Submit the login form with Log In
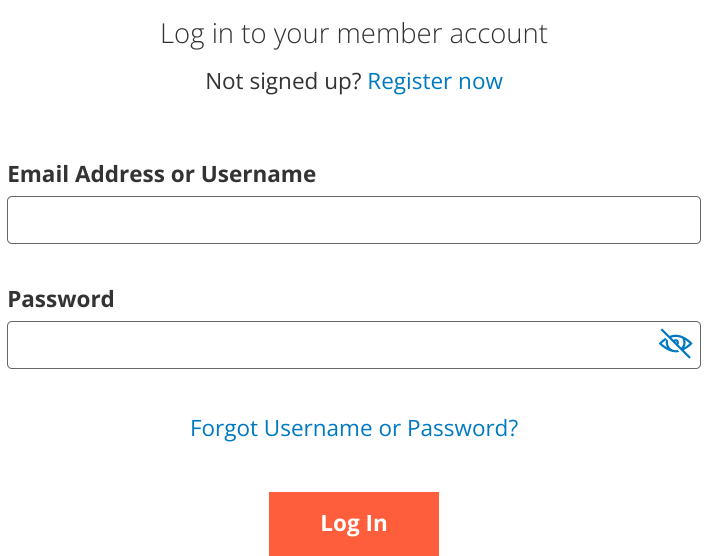 [354, 523]
